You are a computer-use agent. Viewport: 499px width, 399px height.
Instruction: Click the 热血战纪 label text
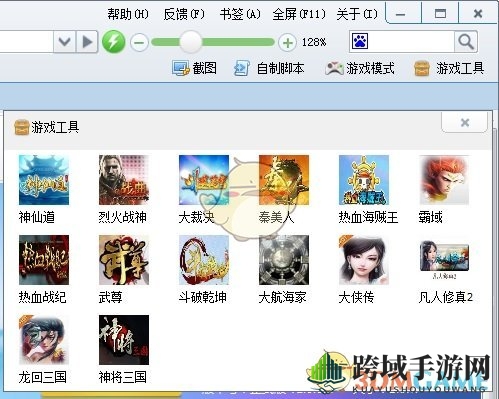[43, 297]
